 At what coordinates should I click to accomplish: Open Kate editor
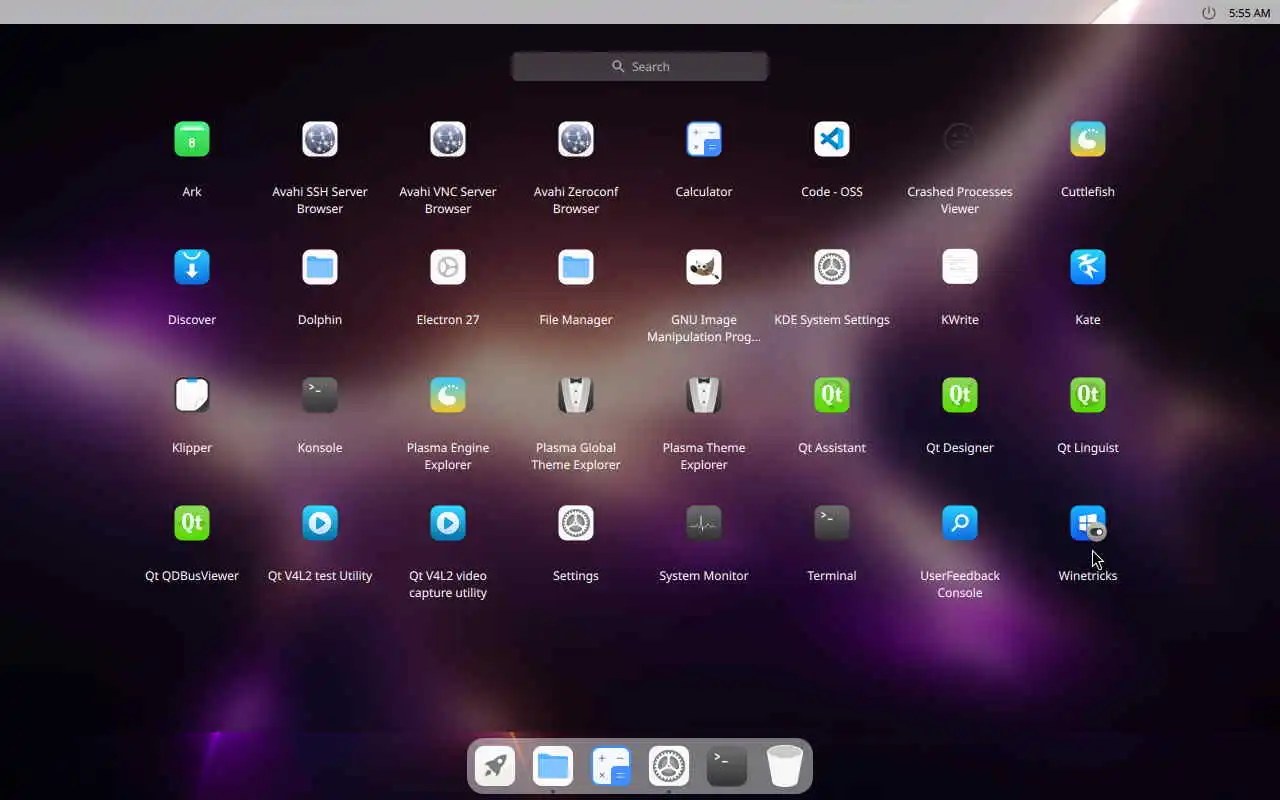pos(1088,267)
